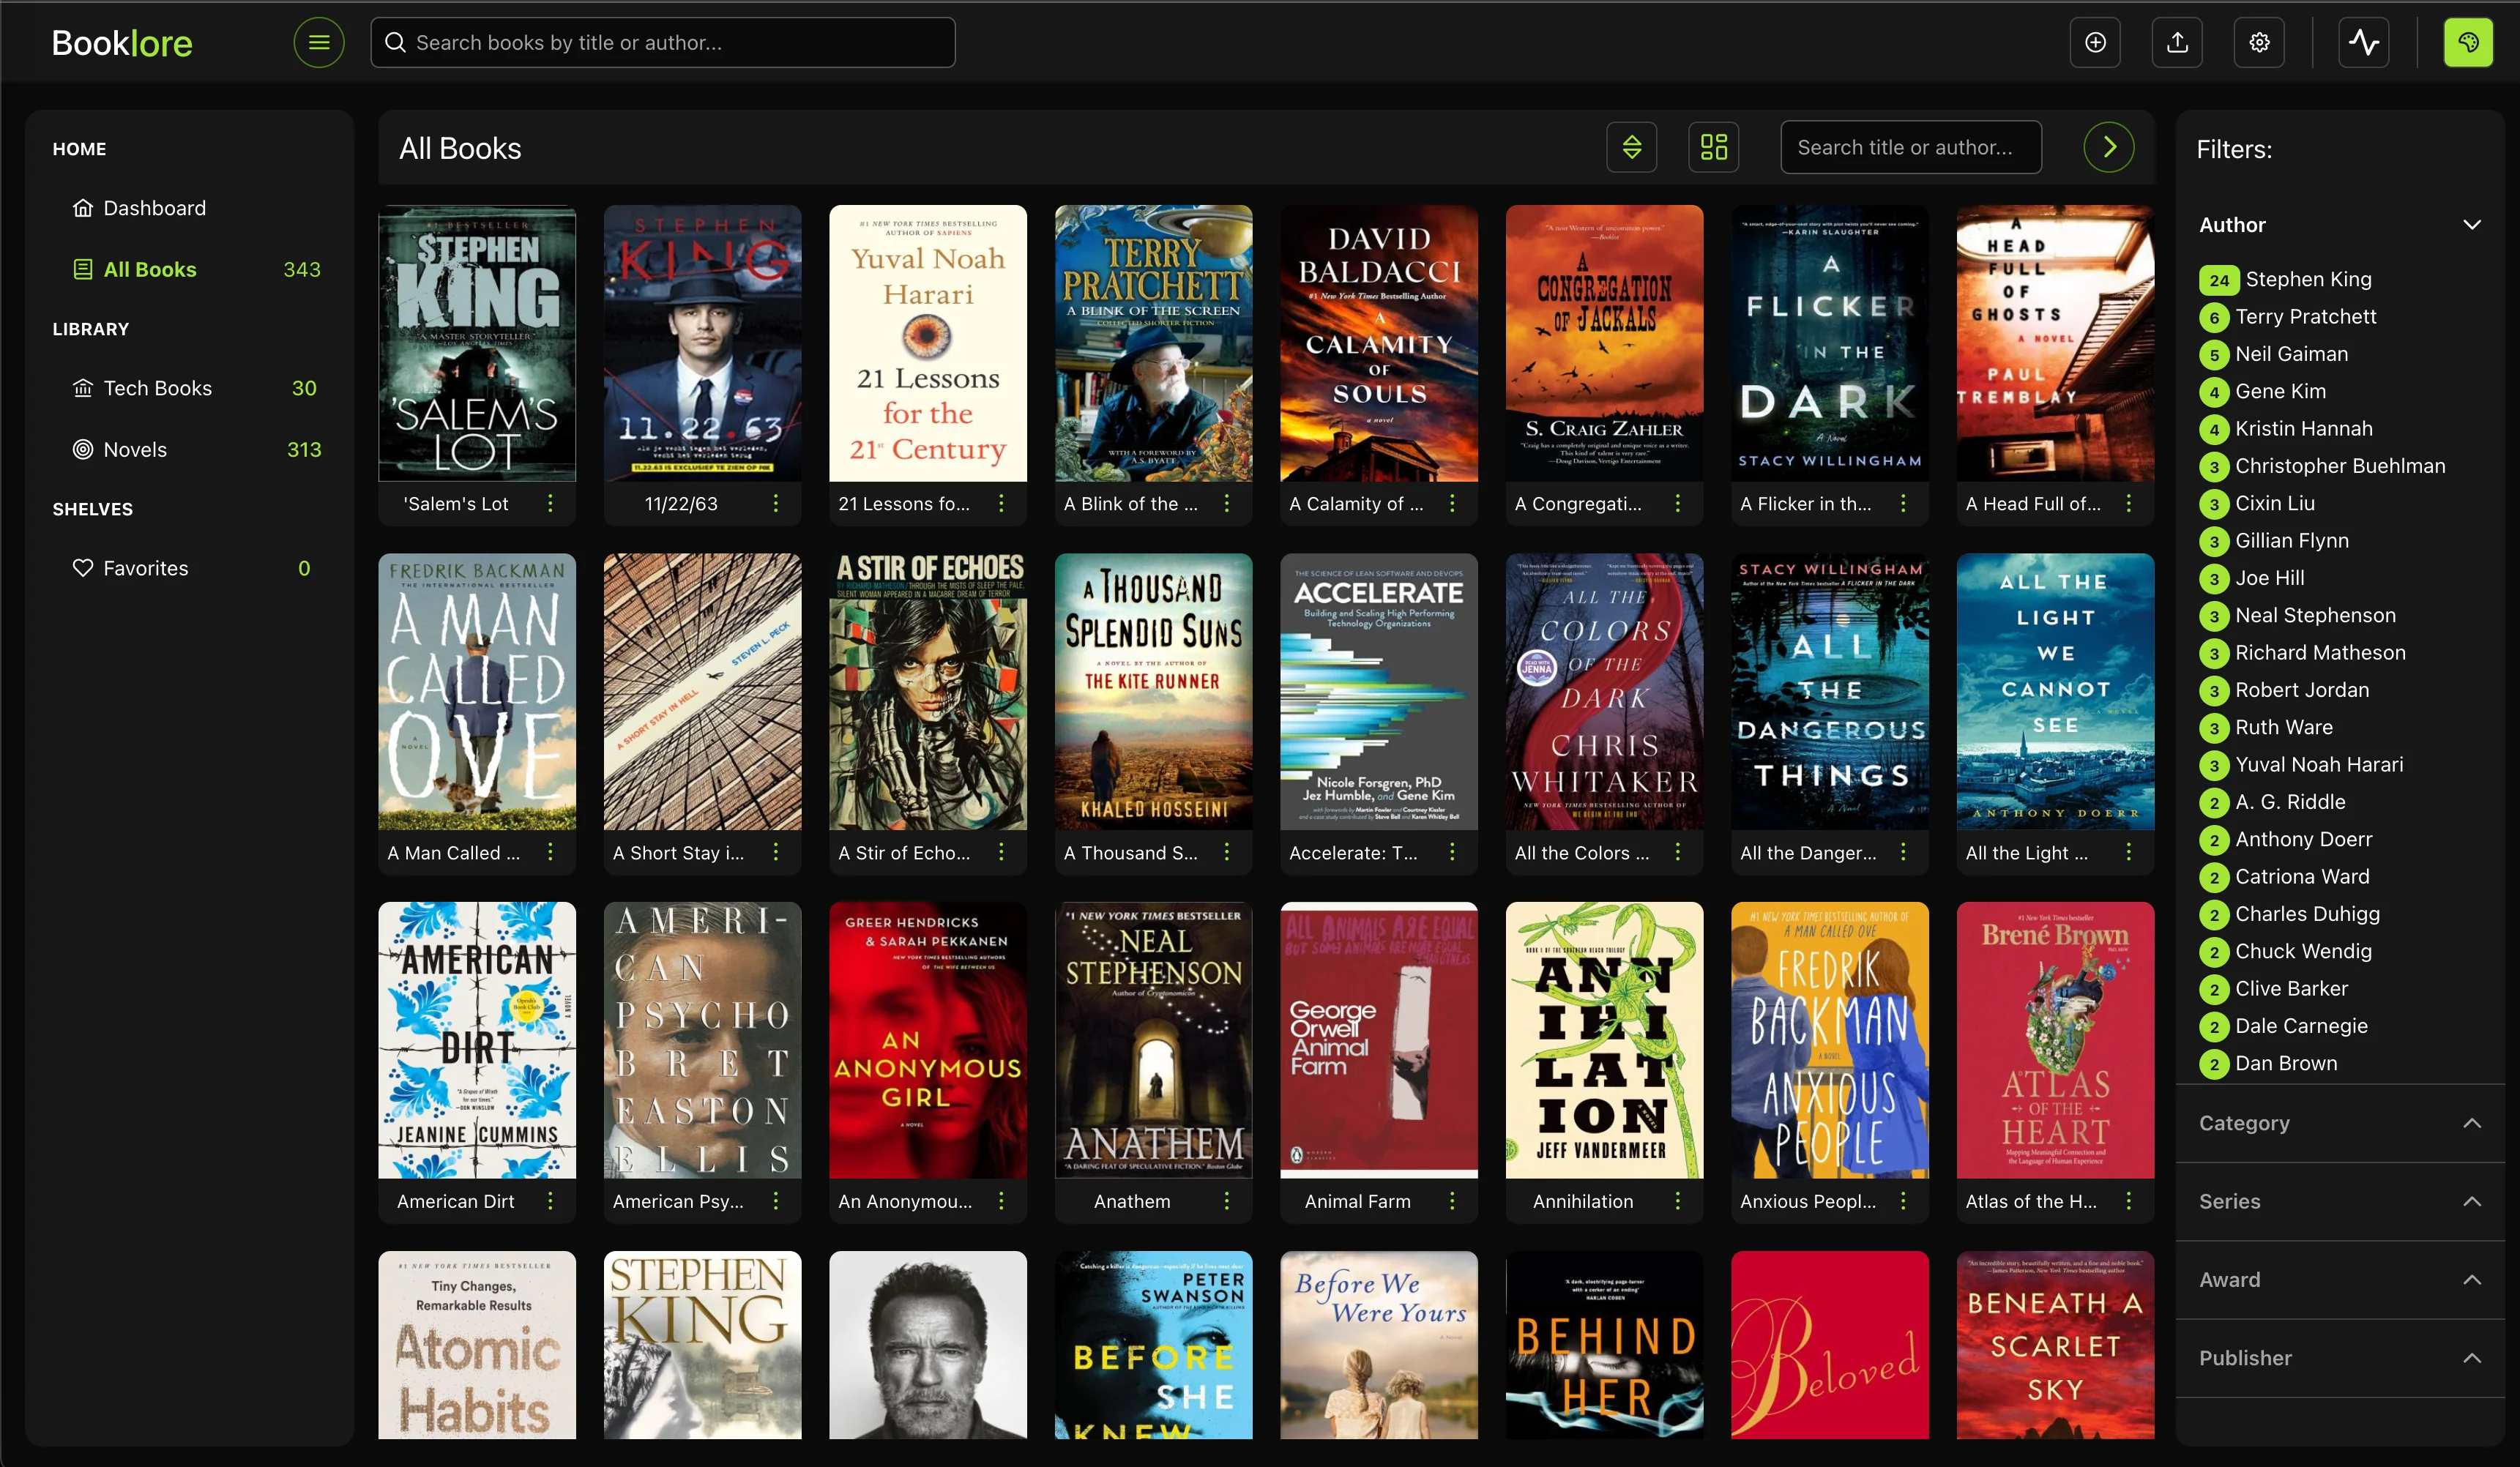
Task: Switch the grid layout view icon
Action: tap(1713, 147)
